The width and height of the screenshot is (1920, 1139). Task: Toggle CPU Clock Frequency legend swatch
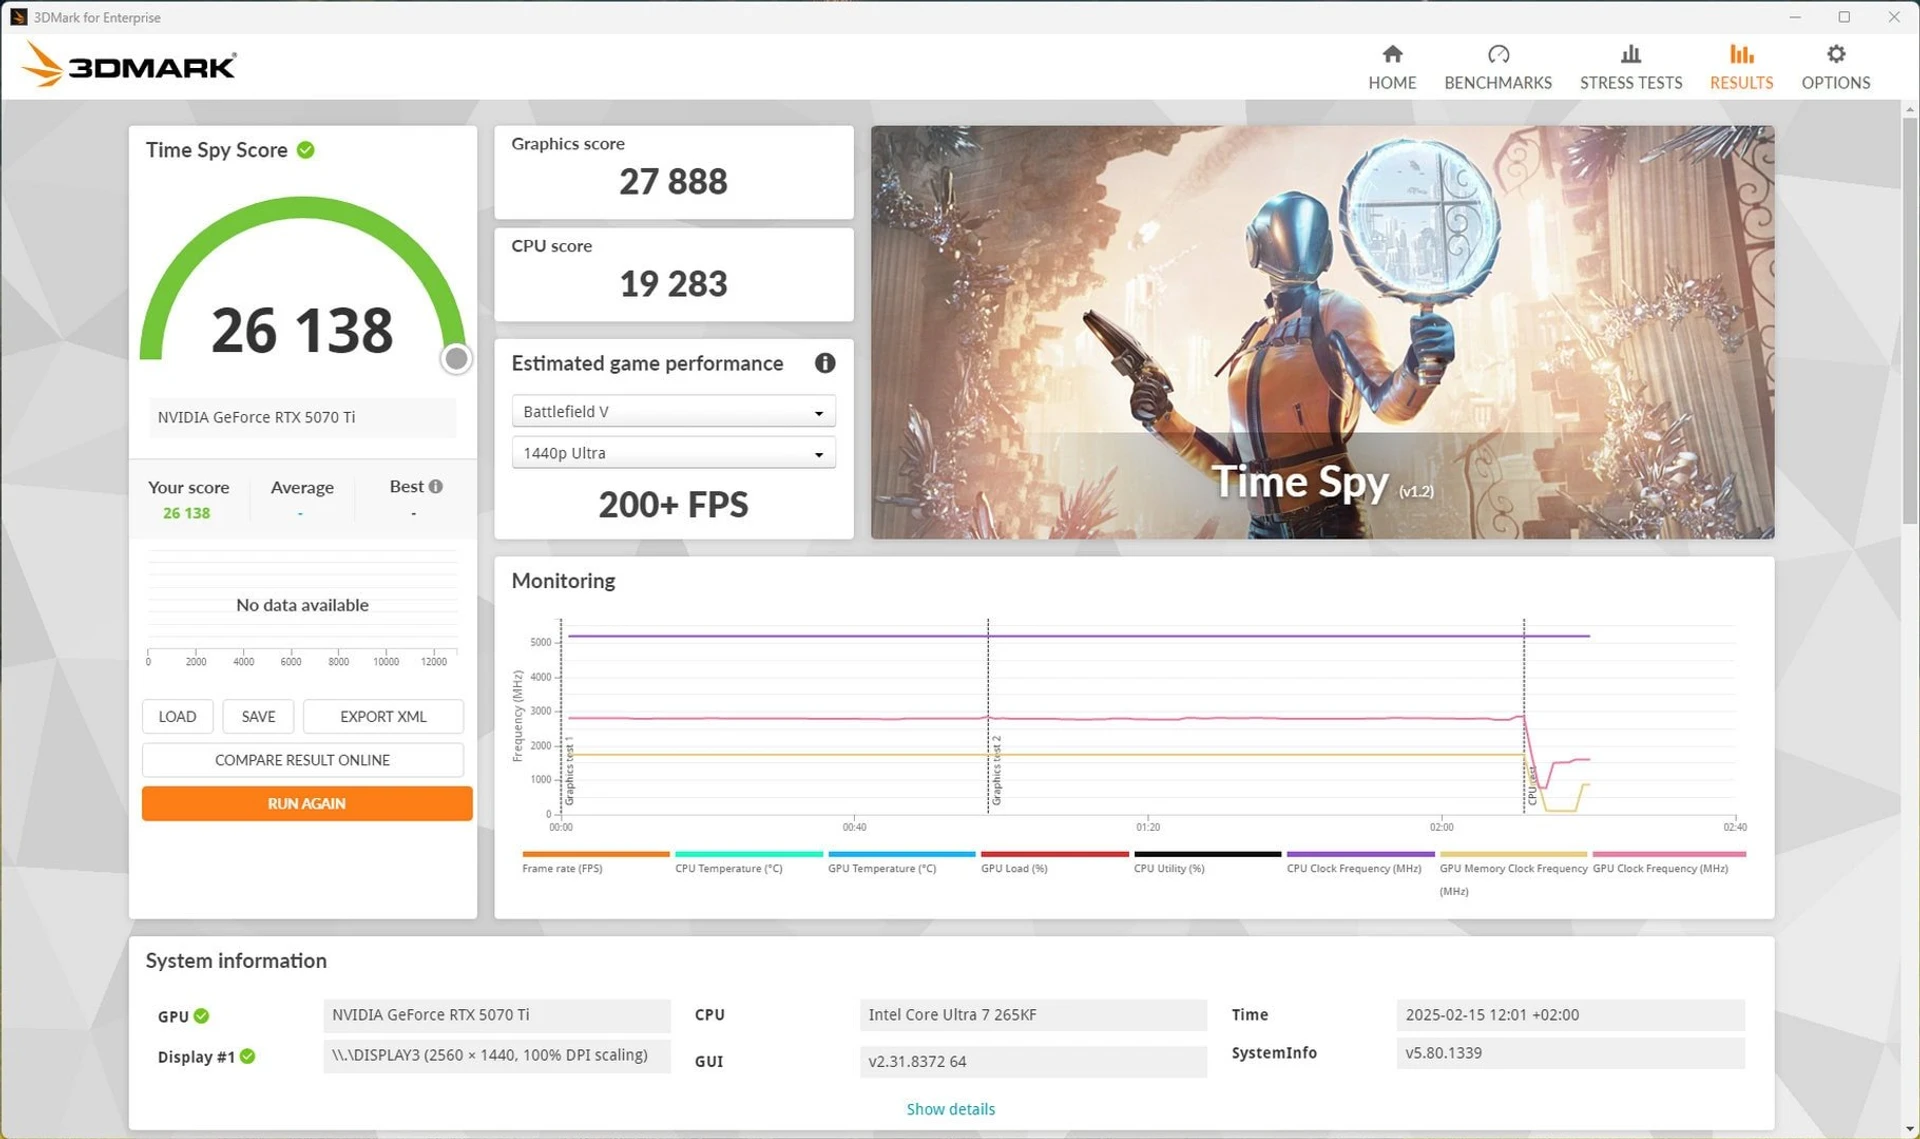pos(1361,854)
